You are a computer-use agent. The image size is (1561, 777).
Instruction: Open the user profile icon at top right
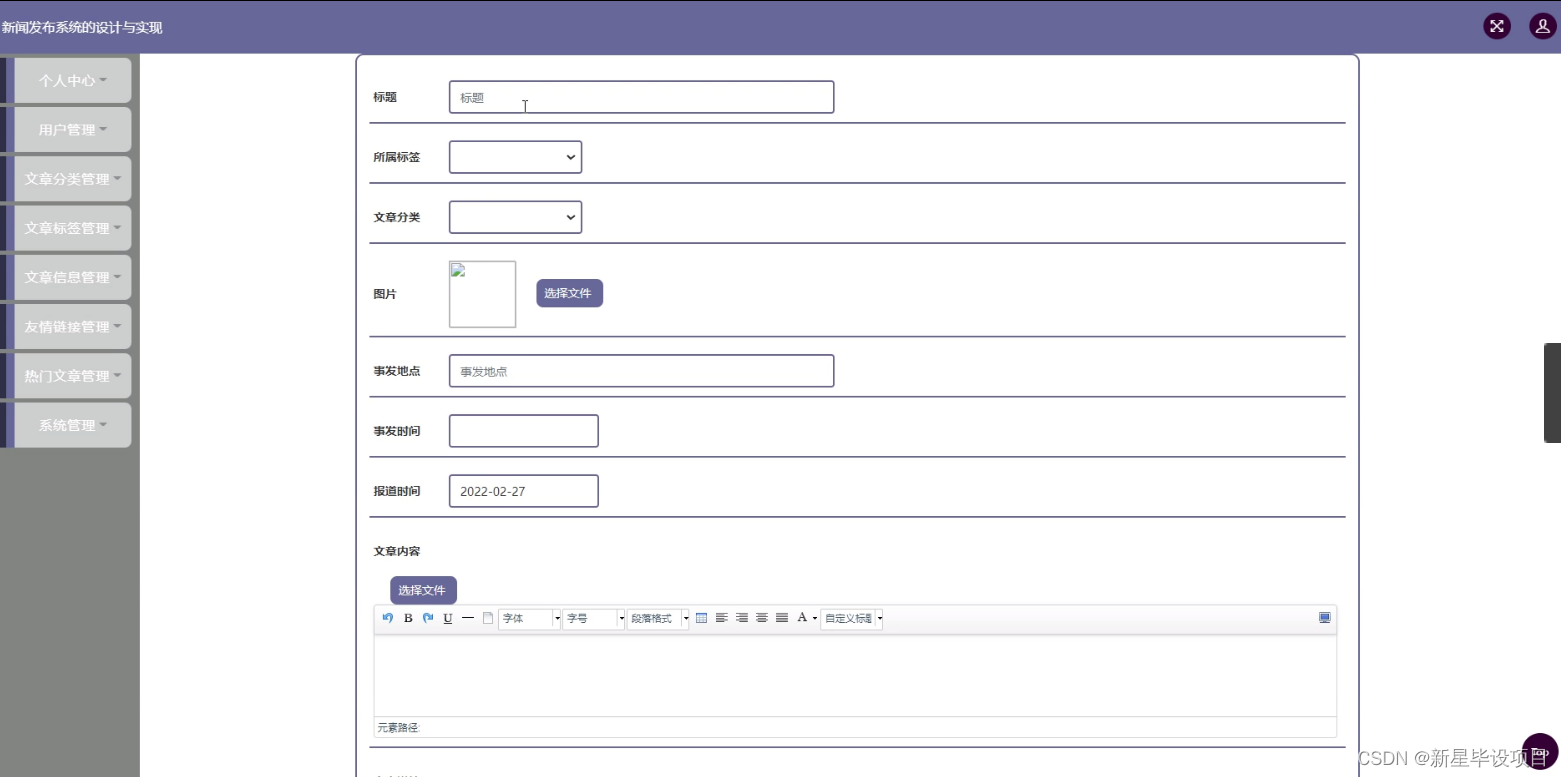coord(1541,26)
